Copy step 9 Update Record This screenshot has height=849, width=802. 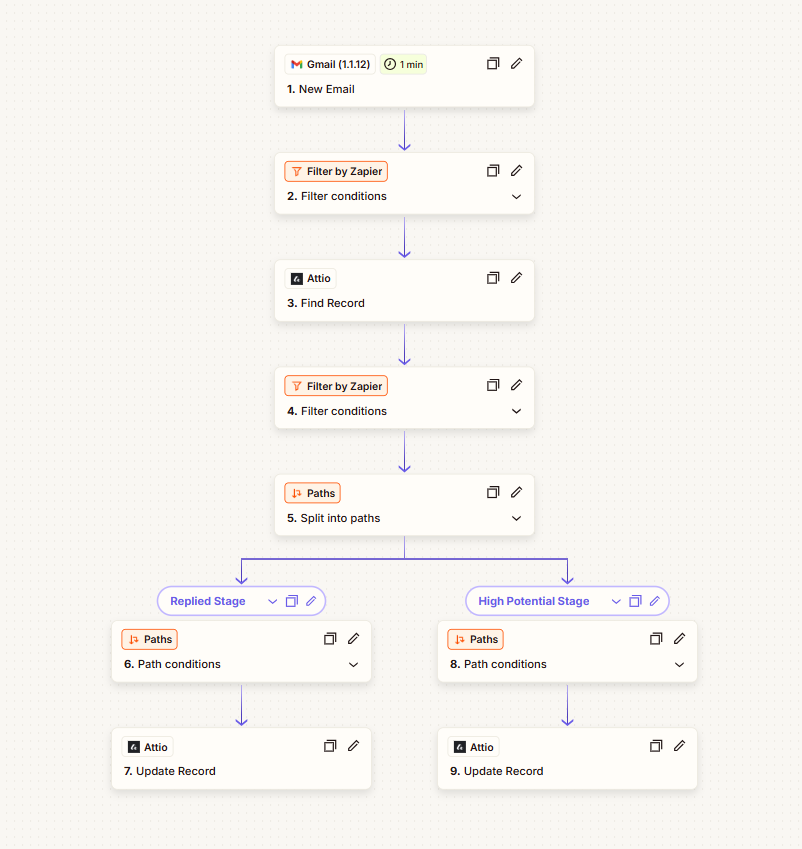tap(656, 746)
